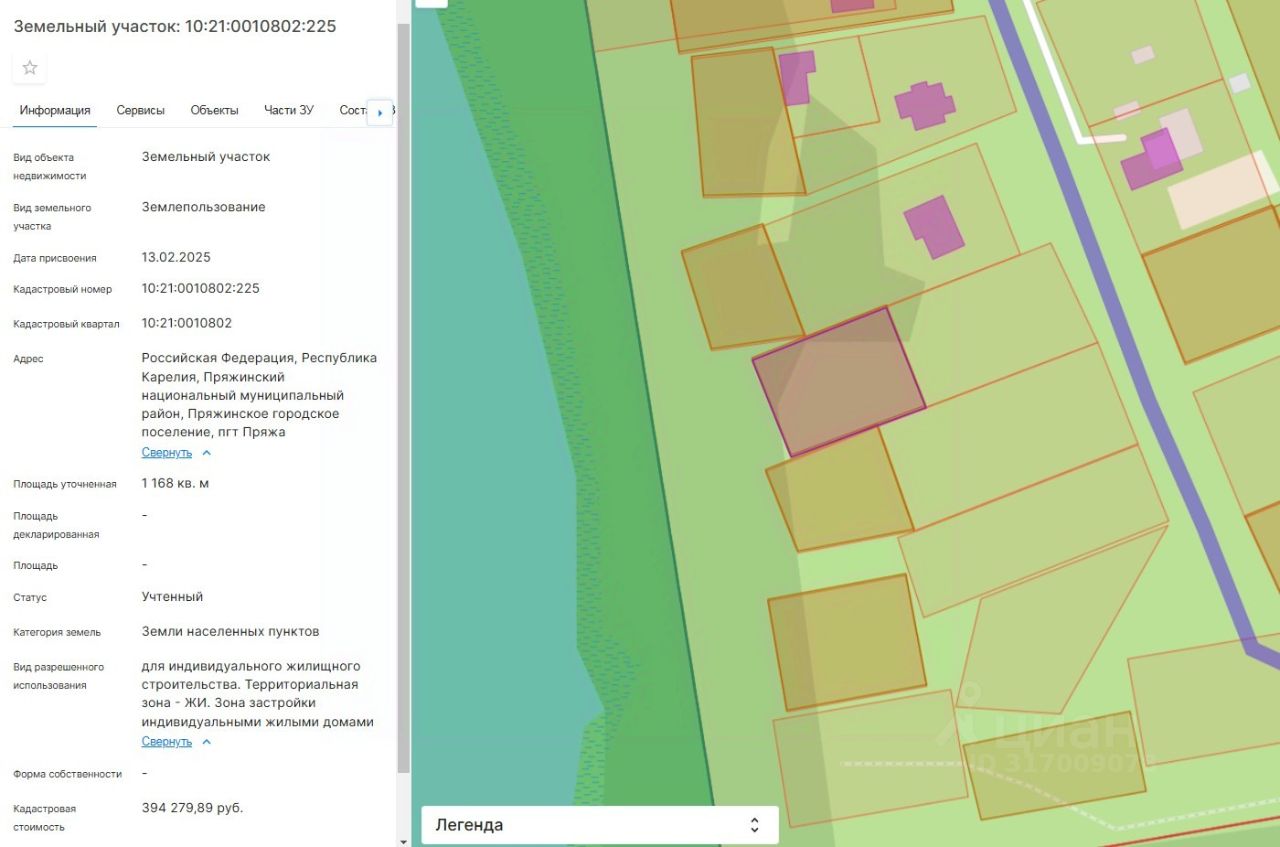Click the Площадь декларированная label

(56, 525)
